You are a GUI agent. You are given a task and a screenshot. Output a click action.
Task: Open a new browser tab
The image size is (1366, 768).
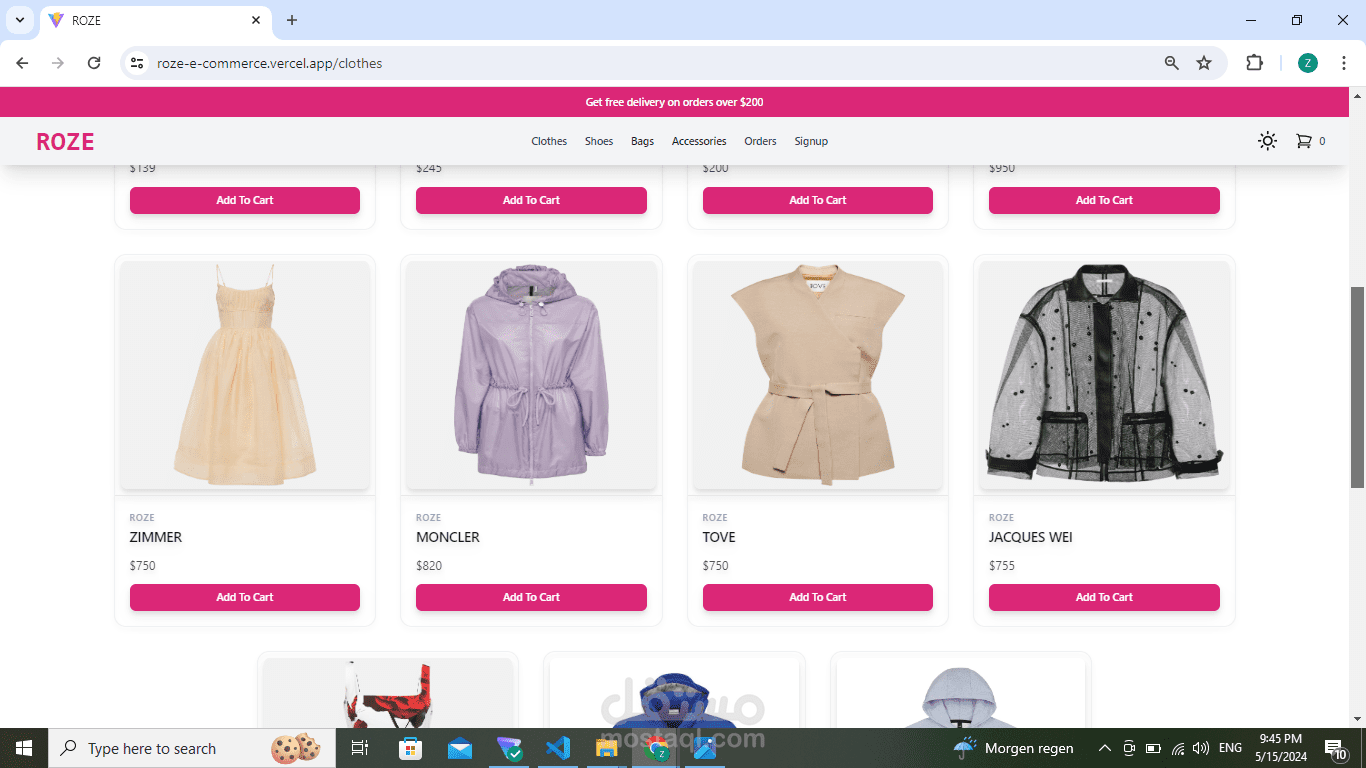[x=292, y=20]
